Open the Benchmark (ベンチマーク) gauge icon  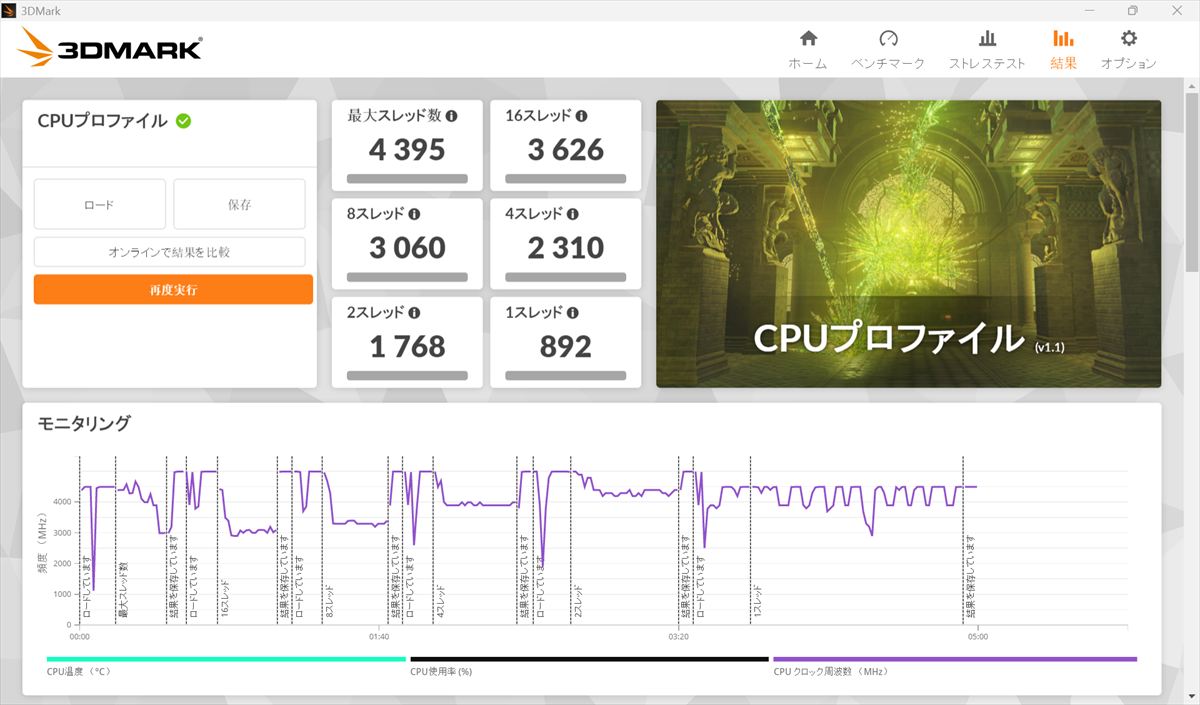[x=888, y=39]
